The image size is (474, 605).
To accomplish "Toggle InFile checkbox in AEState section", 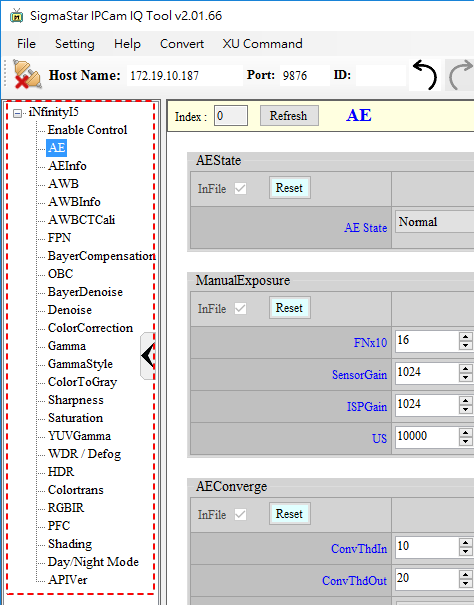I will (x=240, y=189).
